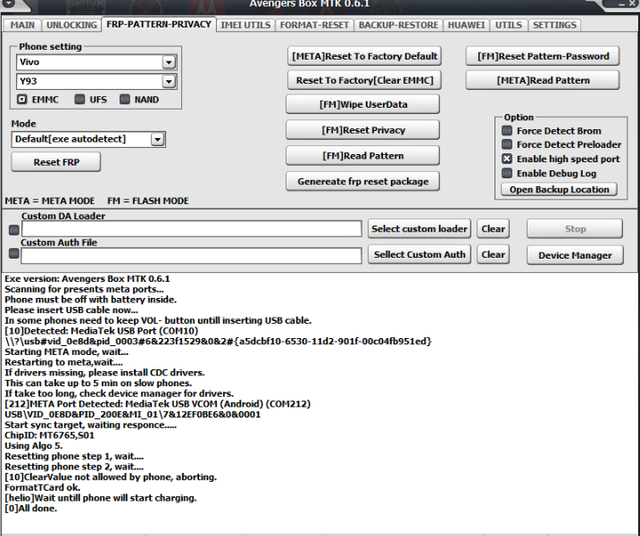640x536 pixels.
Task: Enable Force Detect Preloader checkbox
Action: click(507, 144)
